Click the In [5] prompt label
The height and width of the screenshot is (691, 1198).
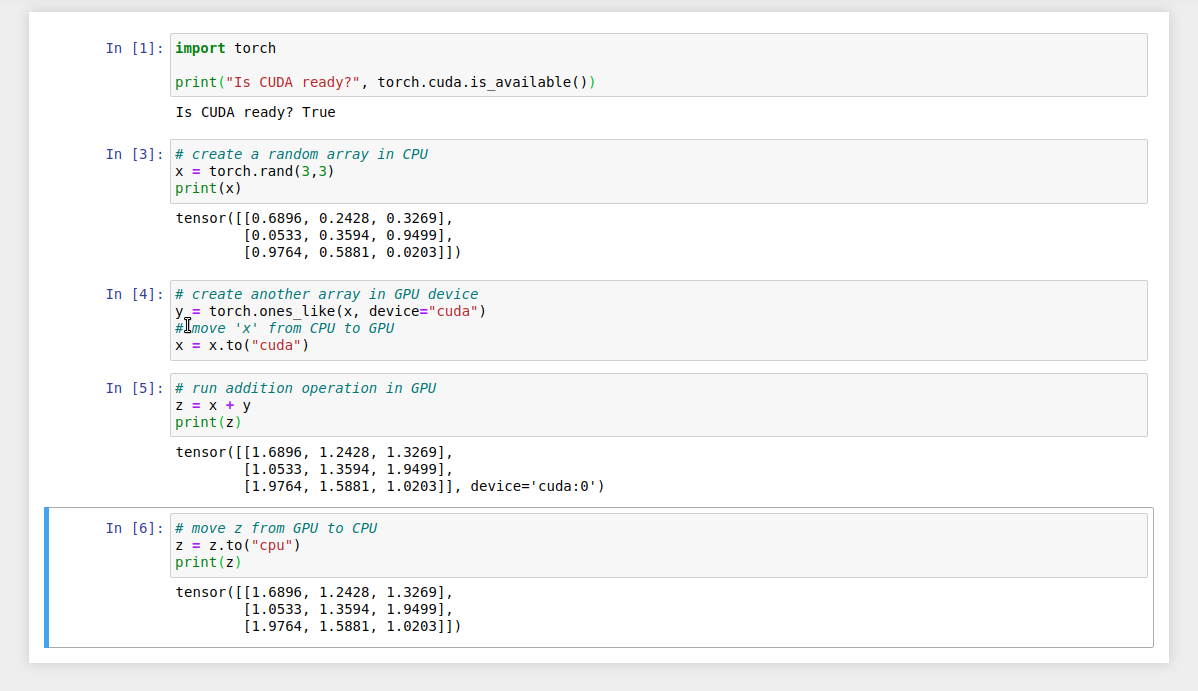(x=133, y=387)
